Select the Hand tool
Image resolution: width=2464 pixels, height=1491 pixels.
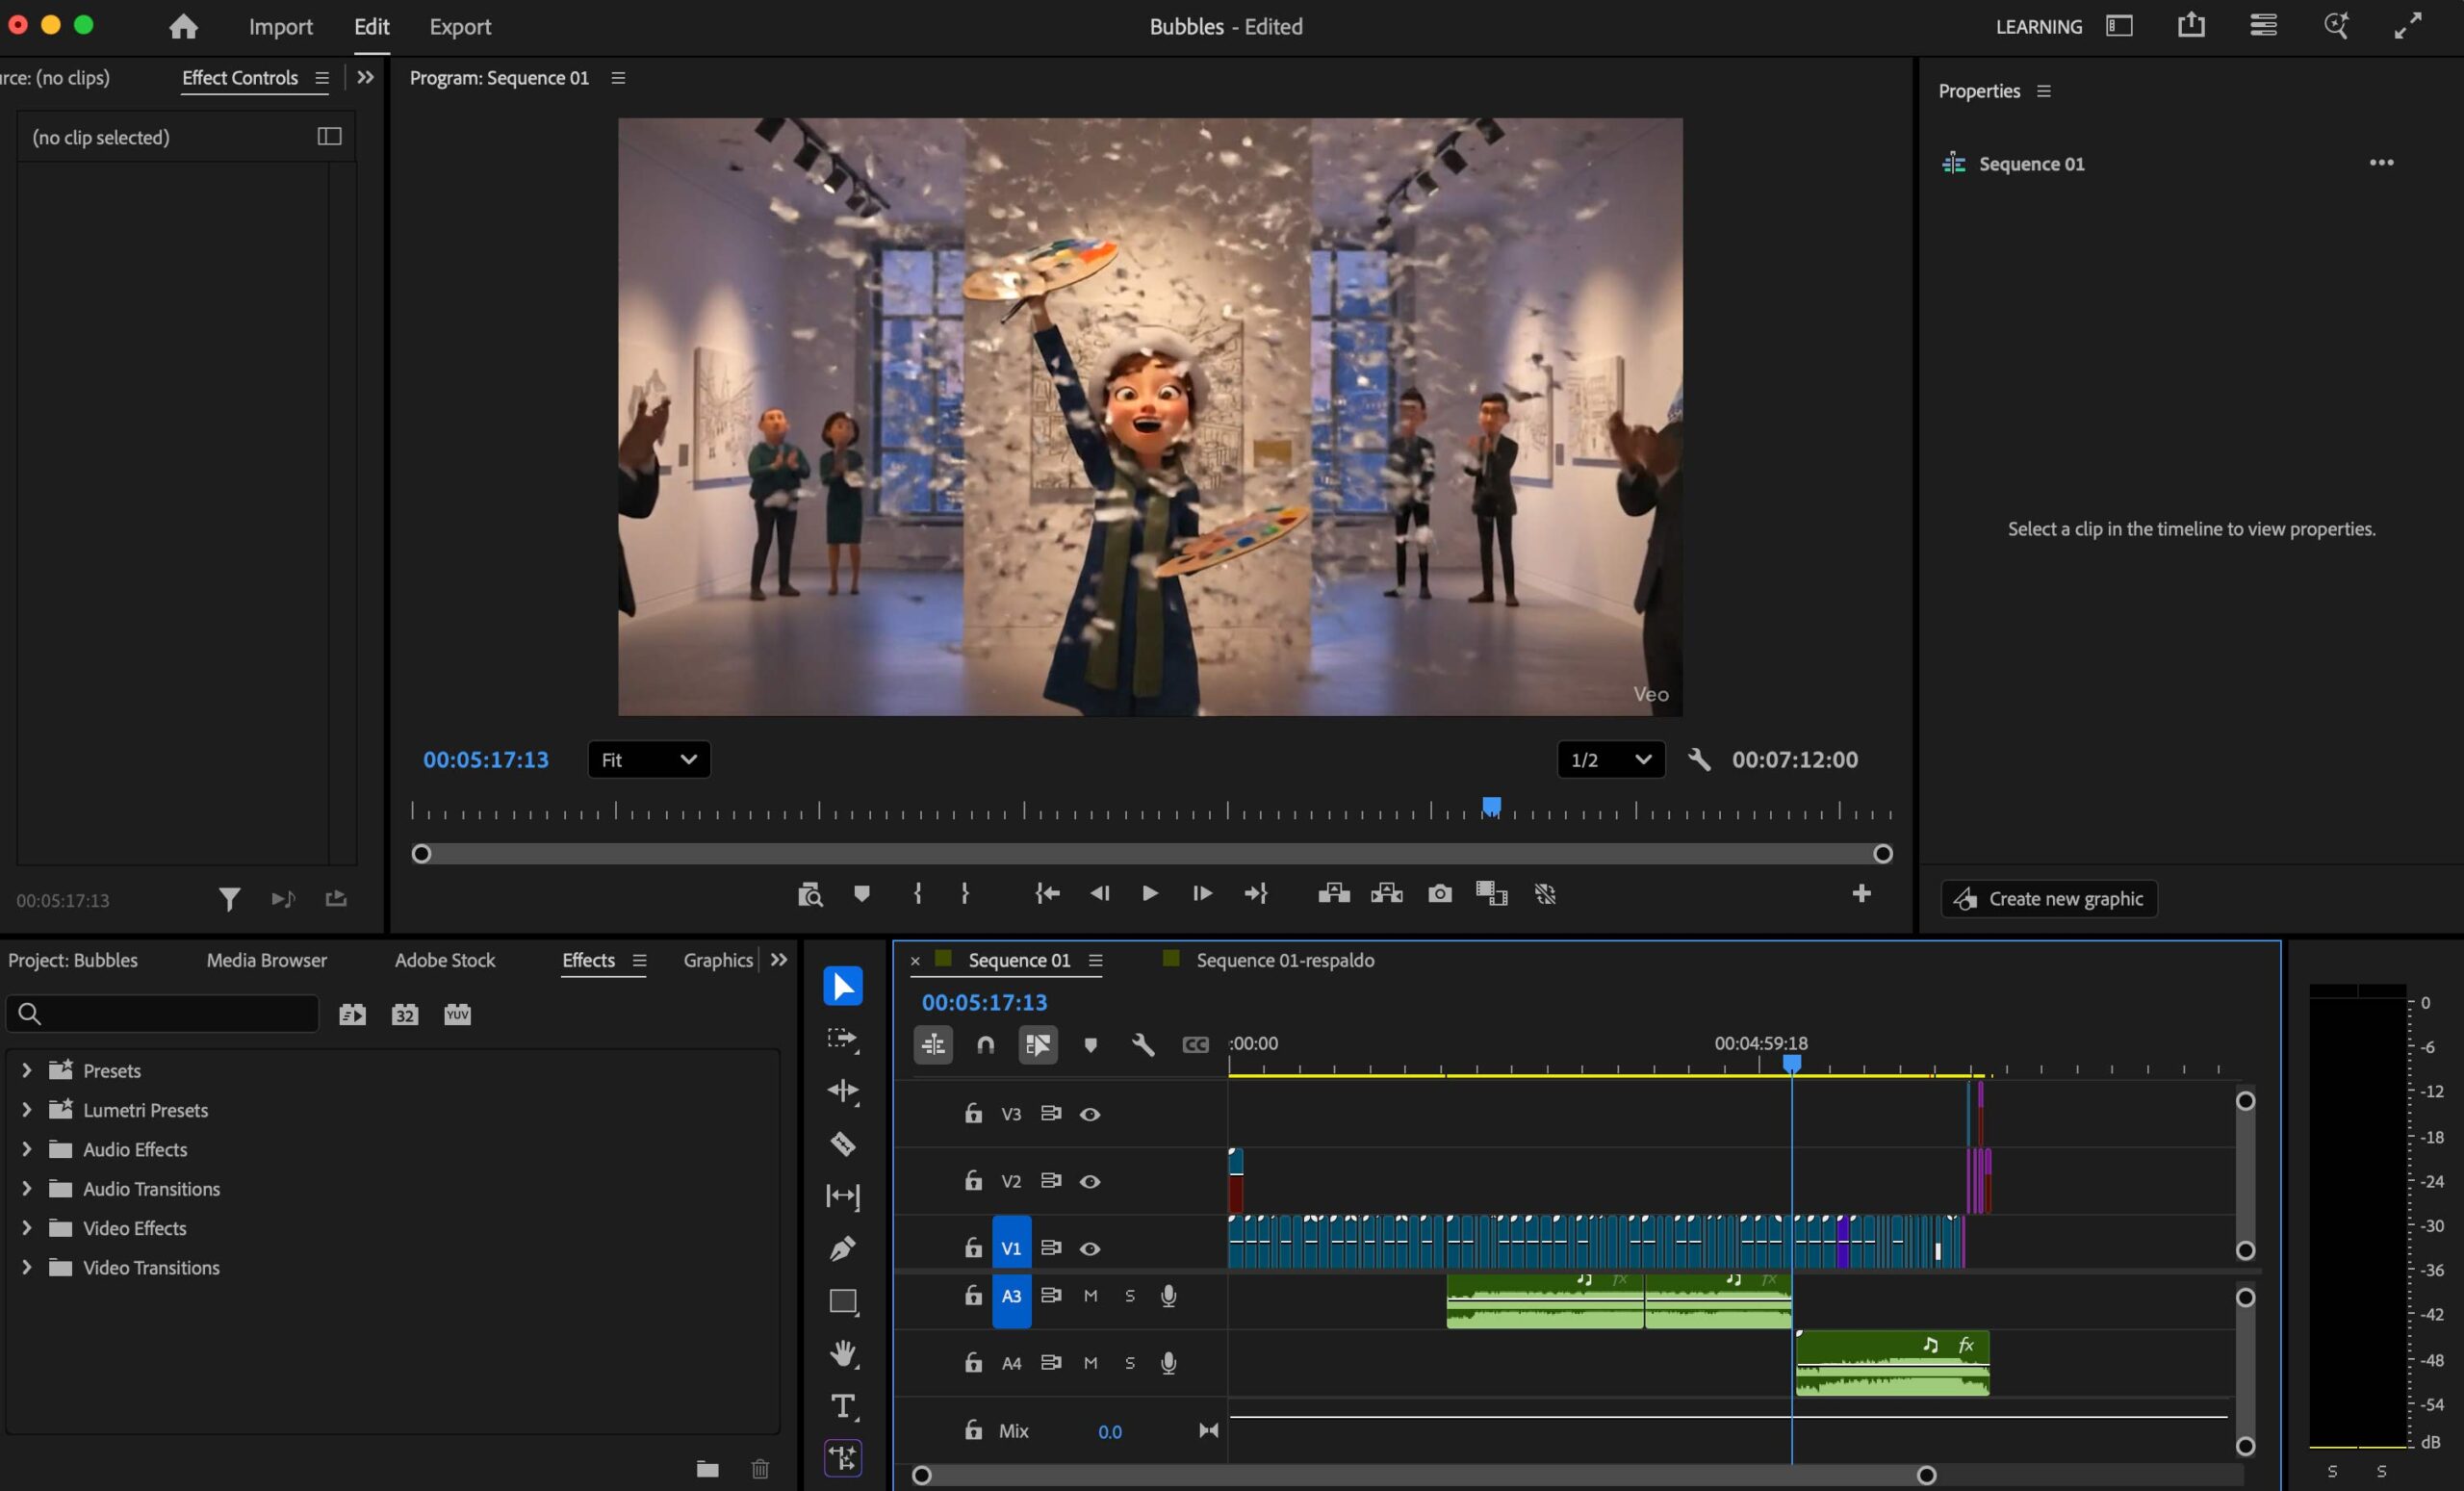click(x=842, y=1354)
